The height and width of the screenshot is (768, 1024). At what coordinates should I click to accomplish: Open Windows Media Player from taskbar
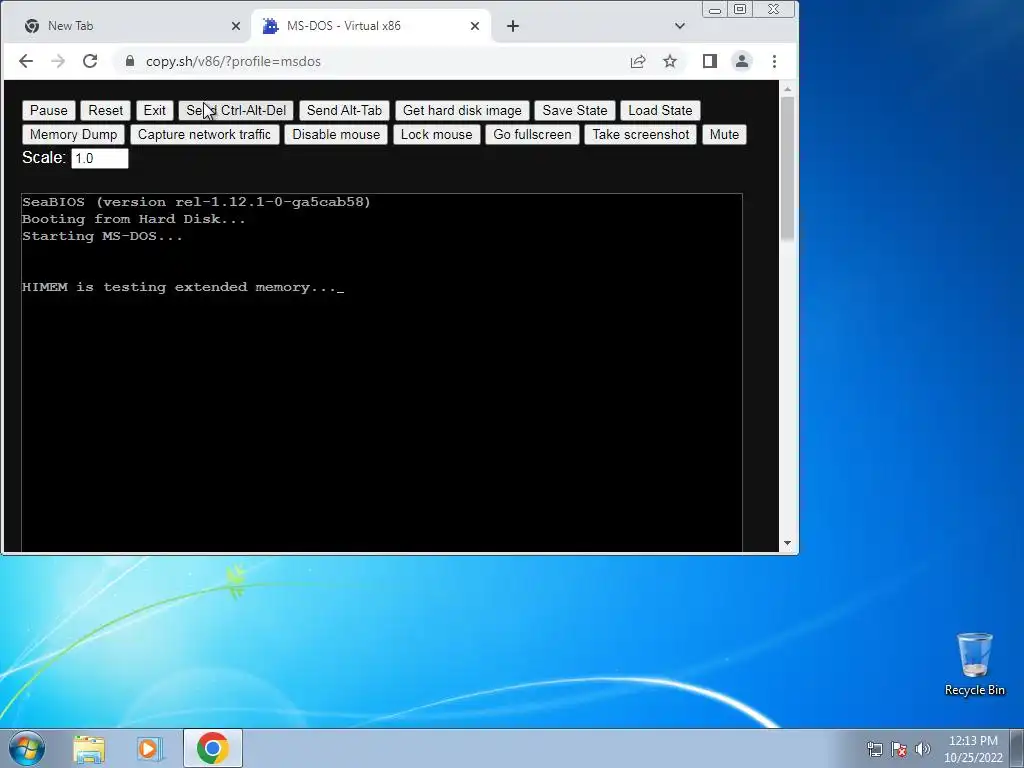pos(150,749)
